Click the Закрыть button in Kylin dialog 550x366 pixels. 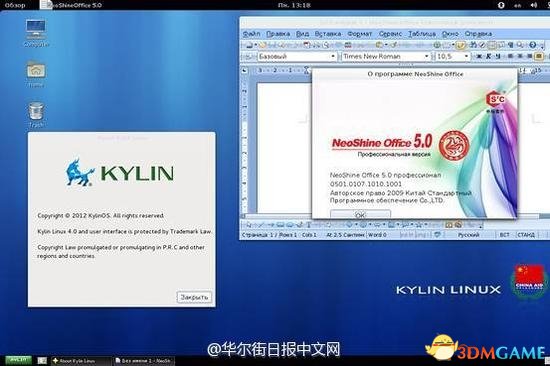(x=194, y=297)
